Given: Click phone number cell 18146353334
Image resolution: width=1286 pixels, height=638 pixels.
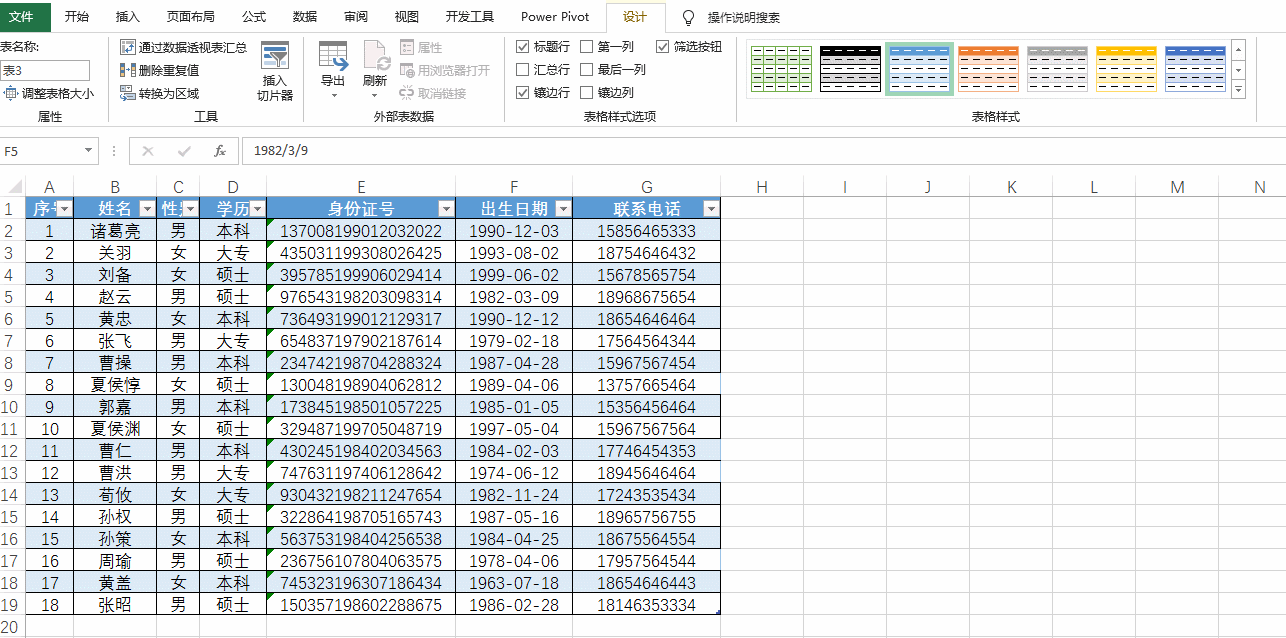Looking at the screenshot, I should click(x=646, y=605).
